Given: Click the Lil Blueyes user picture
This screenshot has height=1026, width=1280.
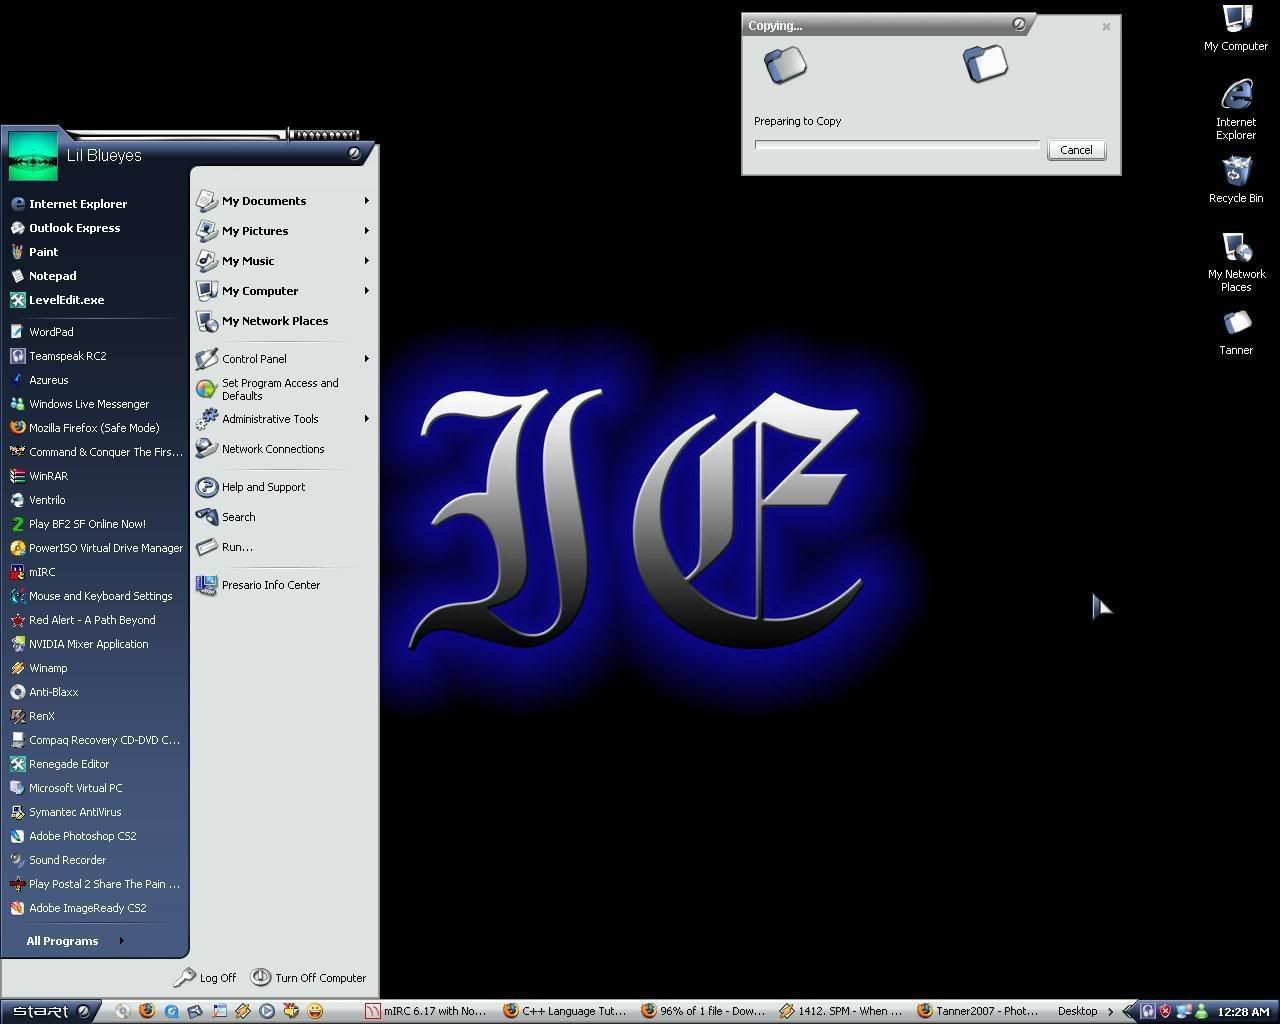Looking at the screenshot, I should coord(33,155).
